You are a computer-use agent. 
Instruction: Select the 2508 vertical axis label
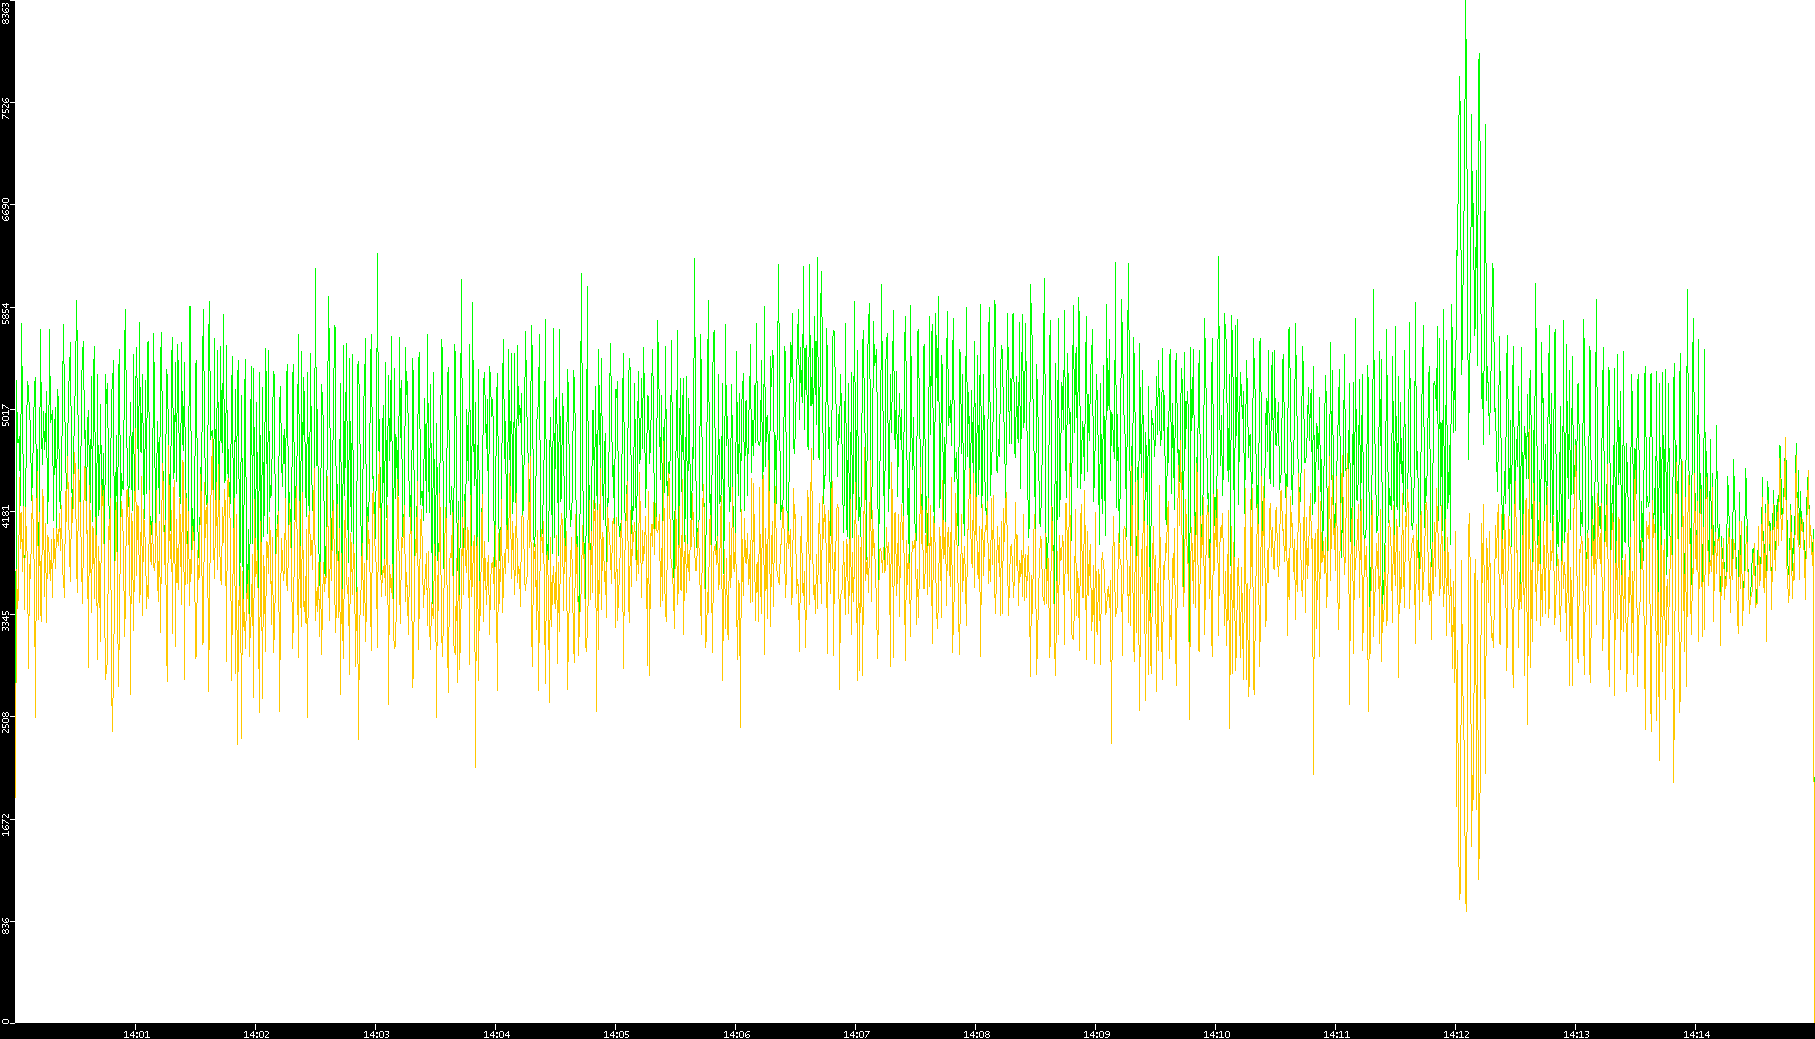click(6, 722)
